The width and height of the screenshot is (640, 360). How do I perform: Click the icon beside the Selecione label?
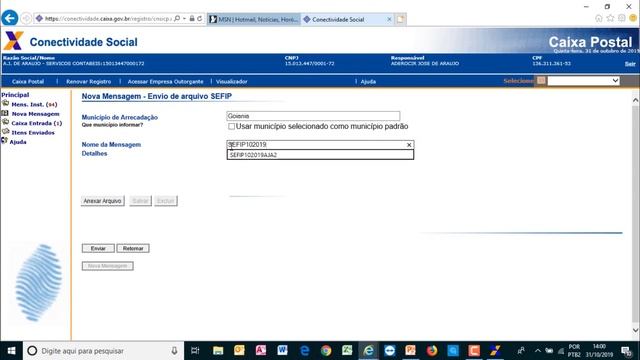541,81
